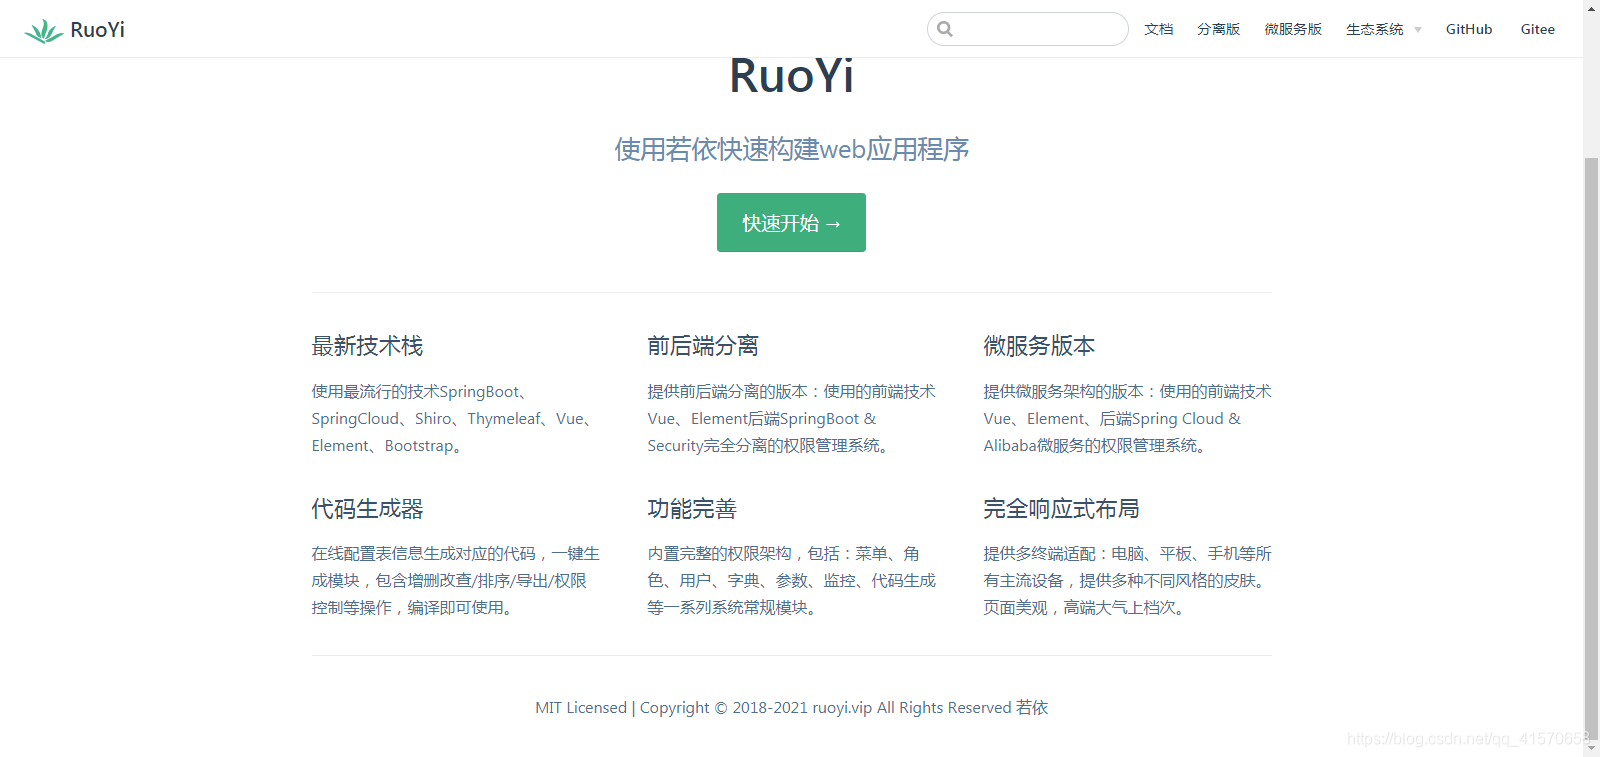
Task: Click the 前后端分离 heading
Action: [703, 346]
